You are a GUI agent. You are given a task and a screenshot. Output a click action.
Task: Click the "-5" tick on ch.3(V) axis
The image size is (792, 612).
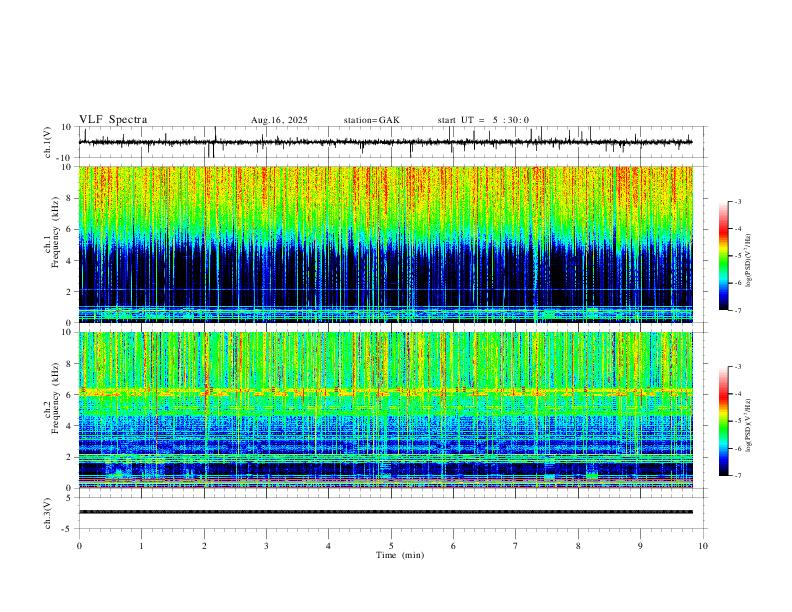(x=68, y=529)
